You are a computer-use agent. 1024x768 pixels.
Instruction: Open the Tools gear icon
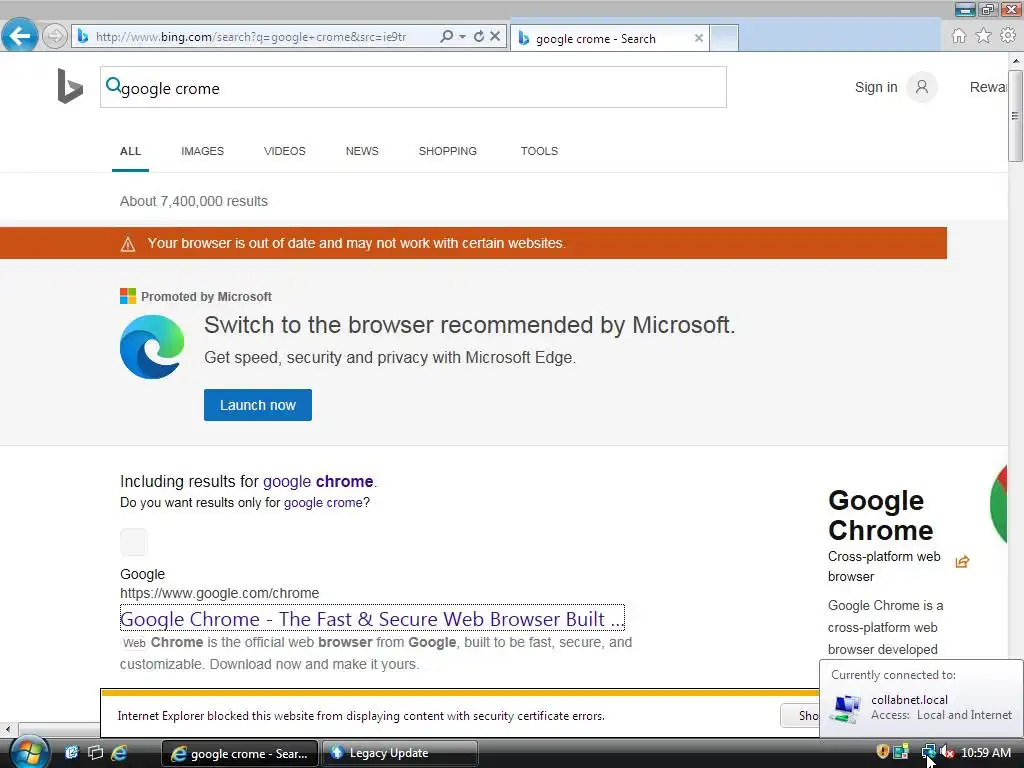click(1008, 36)
